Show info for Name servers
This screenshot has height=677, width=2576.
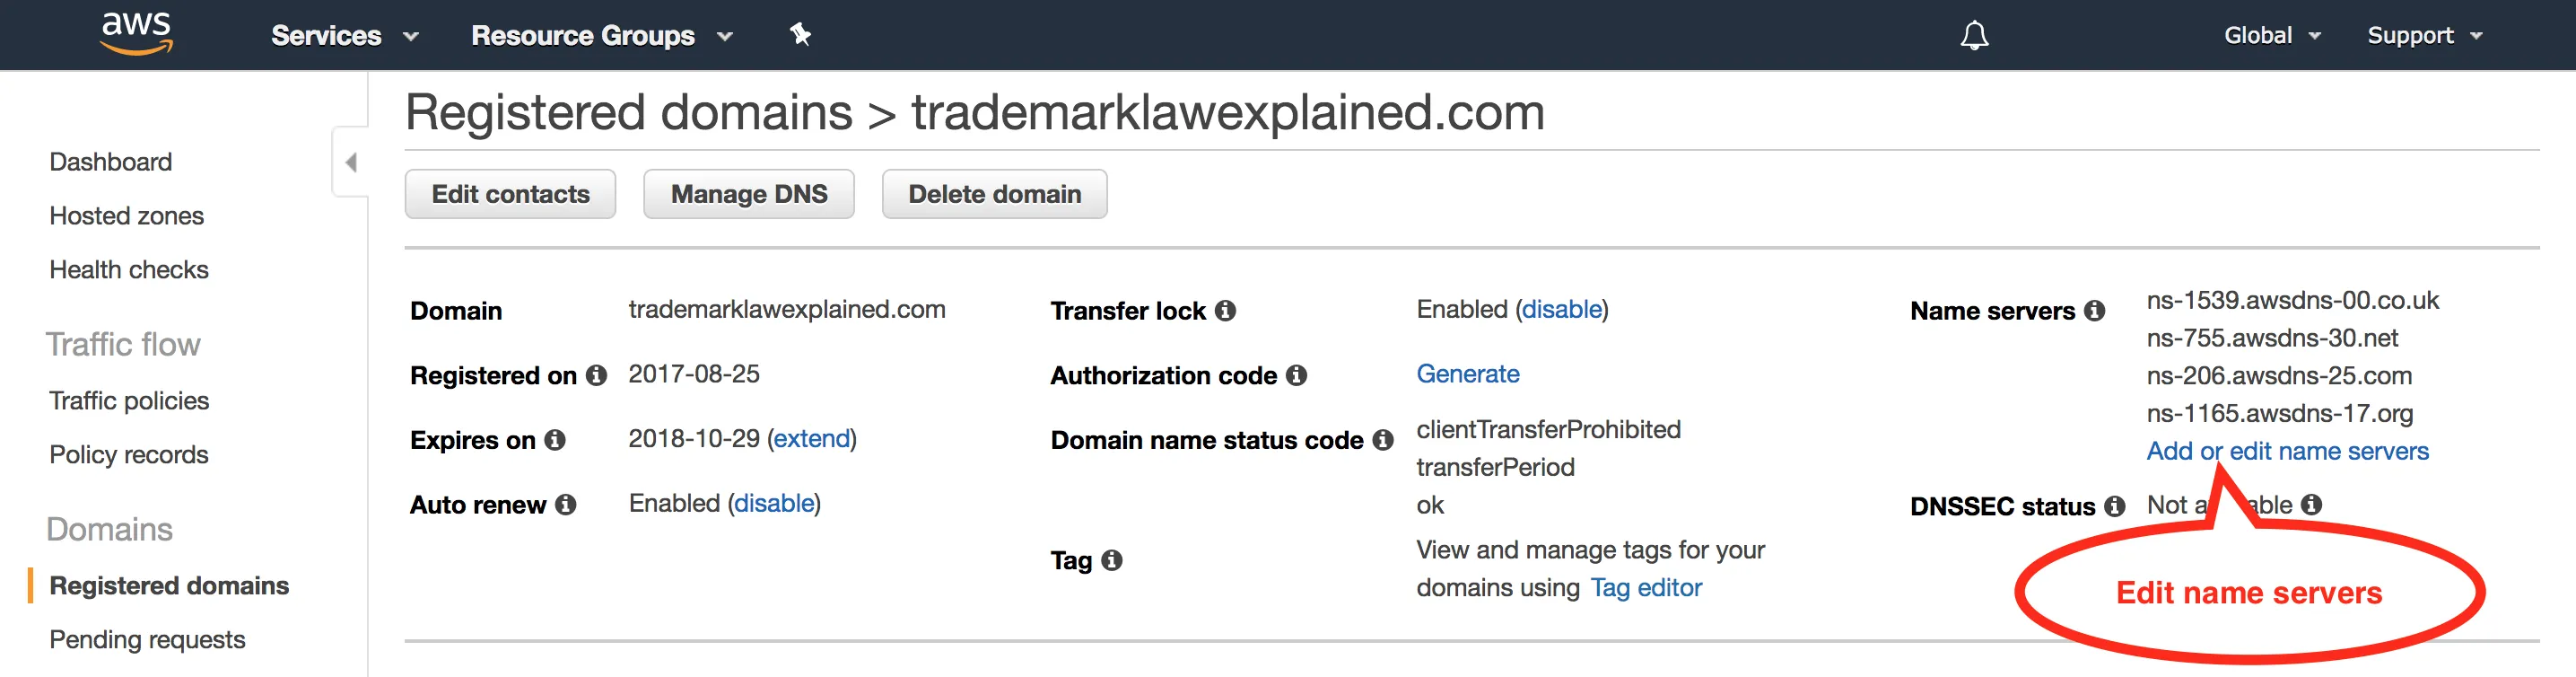coord(2094,311)
